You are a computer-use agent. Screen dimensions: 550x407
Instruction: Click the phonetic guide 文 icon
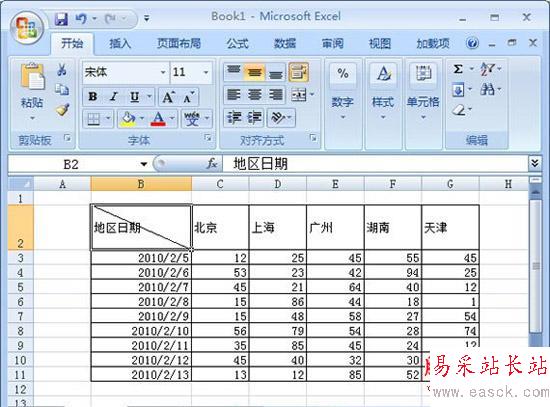click(192, 119)
